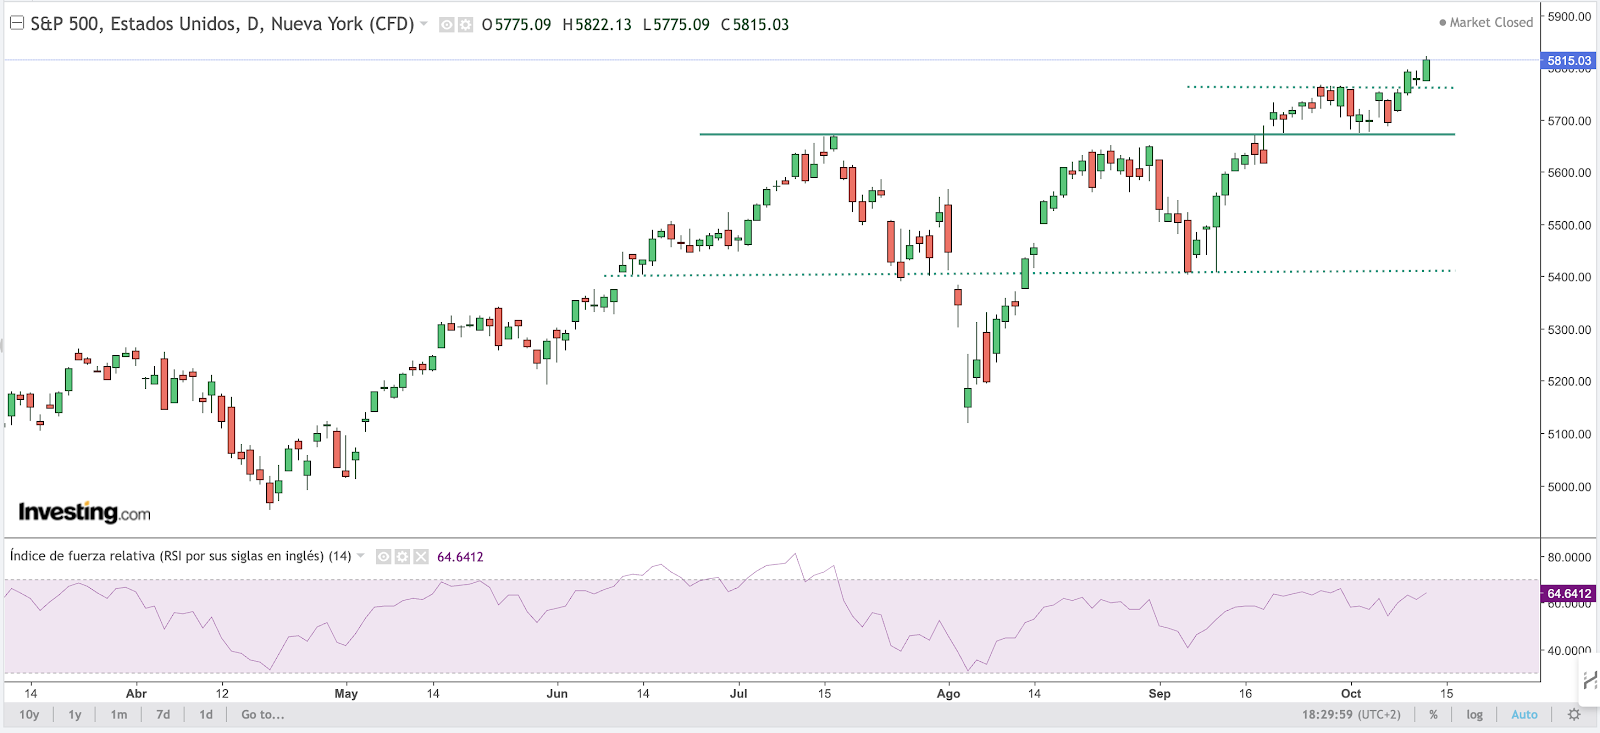
Task: Click the S&P 500, Estados Unidos chart title
Action: click(x=222, y=24)
